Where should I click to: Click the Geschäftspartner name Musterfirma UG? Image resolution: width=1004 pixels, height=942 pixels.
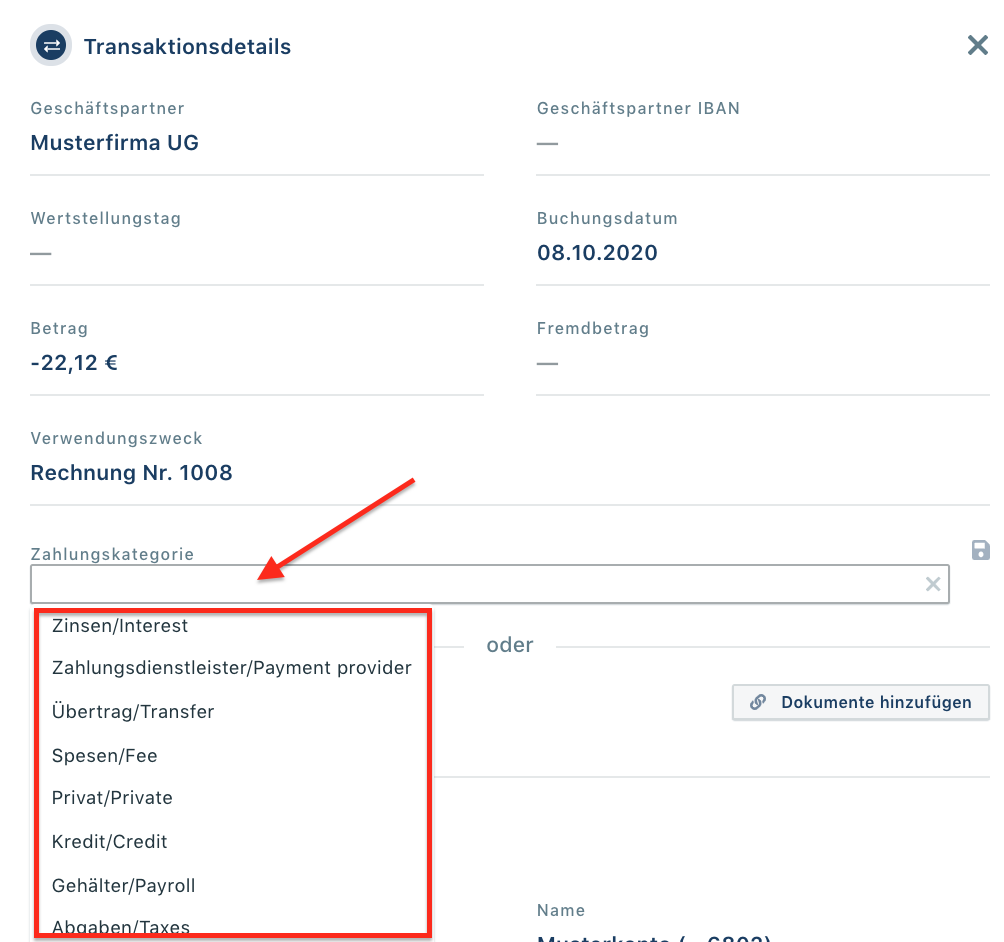(x=116, y=142)
